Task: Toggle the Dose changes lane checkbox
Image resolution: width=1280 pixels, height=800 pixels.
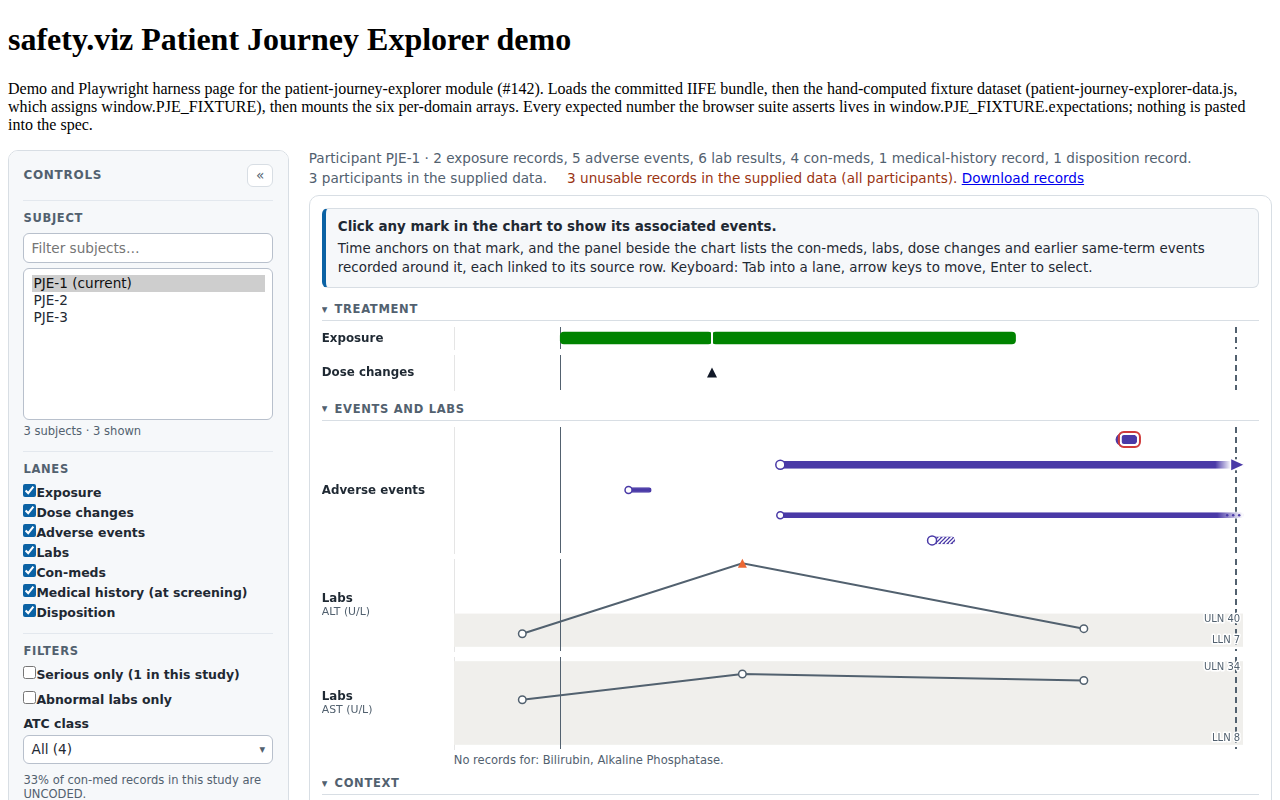Action: pos(30,511)
